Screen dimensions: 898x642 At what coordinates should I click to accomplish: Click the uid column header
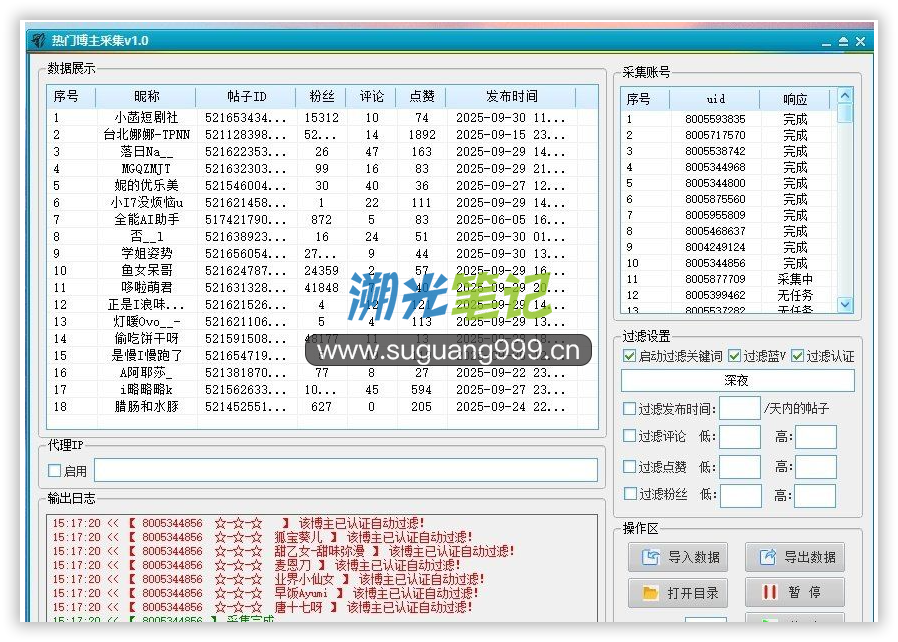tap(715, 99)
